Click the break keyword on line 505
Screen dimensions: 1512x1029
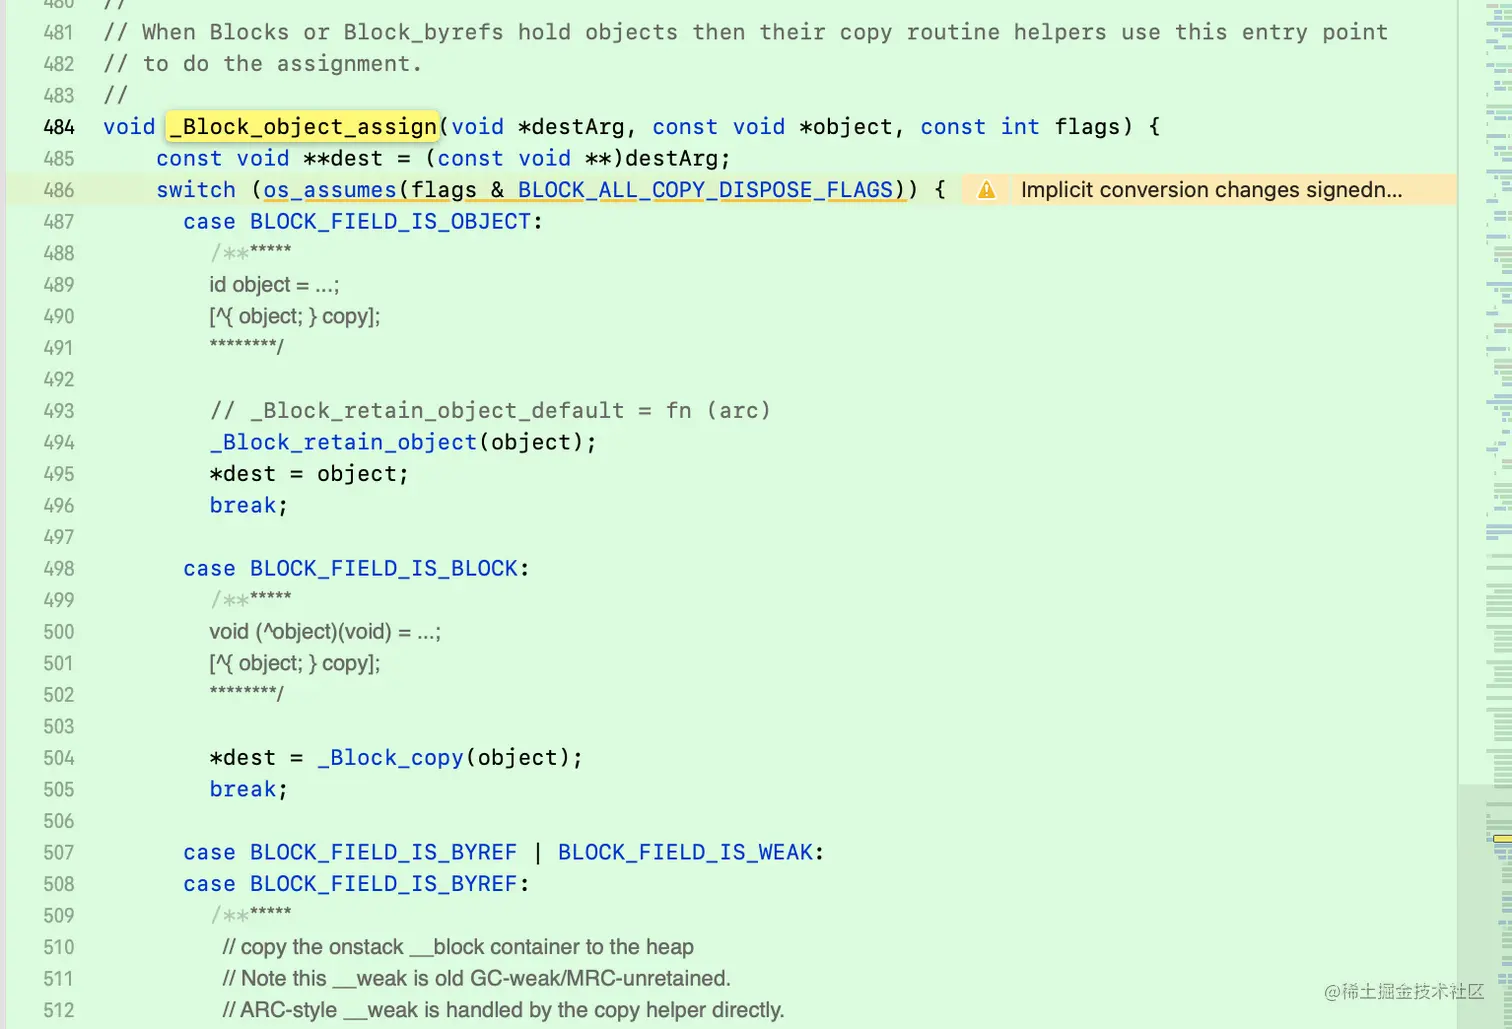pyautogui.click(x=243, y=789)
